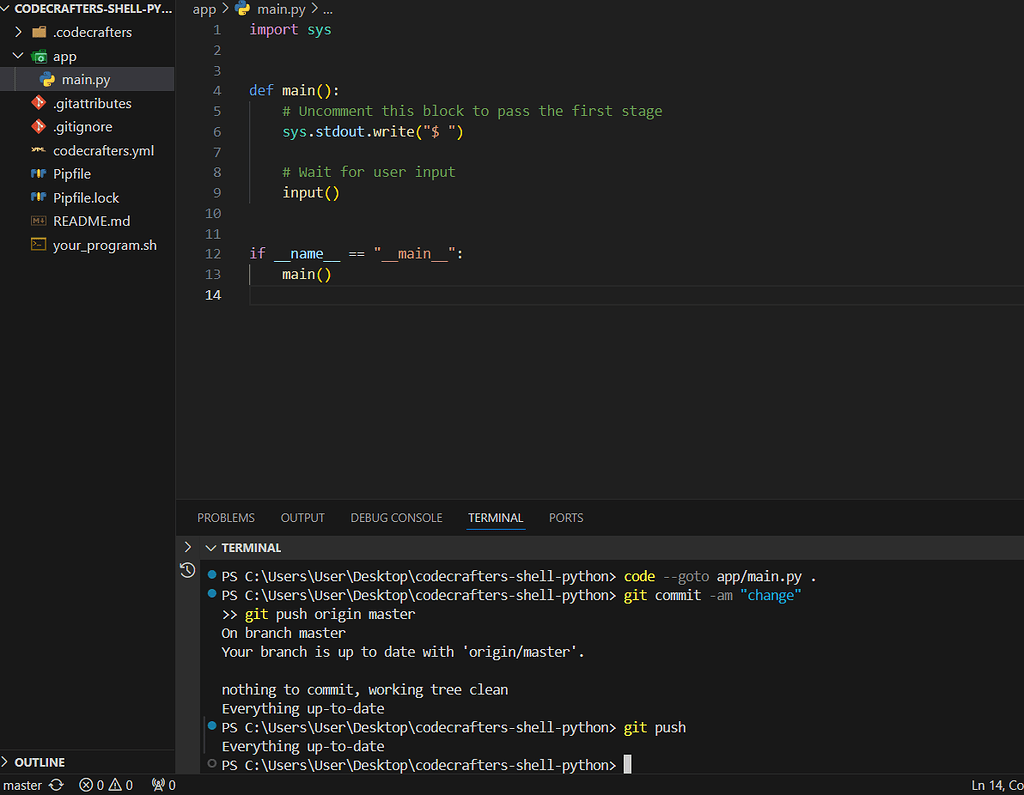Viewport: 1024px width, 795px height.
Task: Click the shell script icon next to your_program.sh
Action: pyautogui.click(x=38, y=245)
